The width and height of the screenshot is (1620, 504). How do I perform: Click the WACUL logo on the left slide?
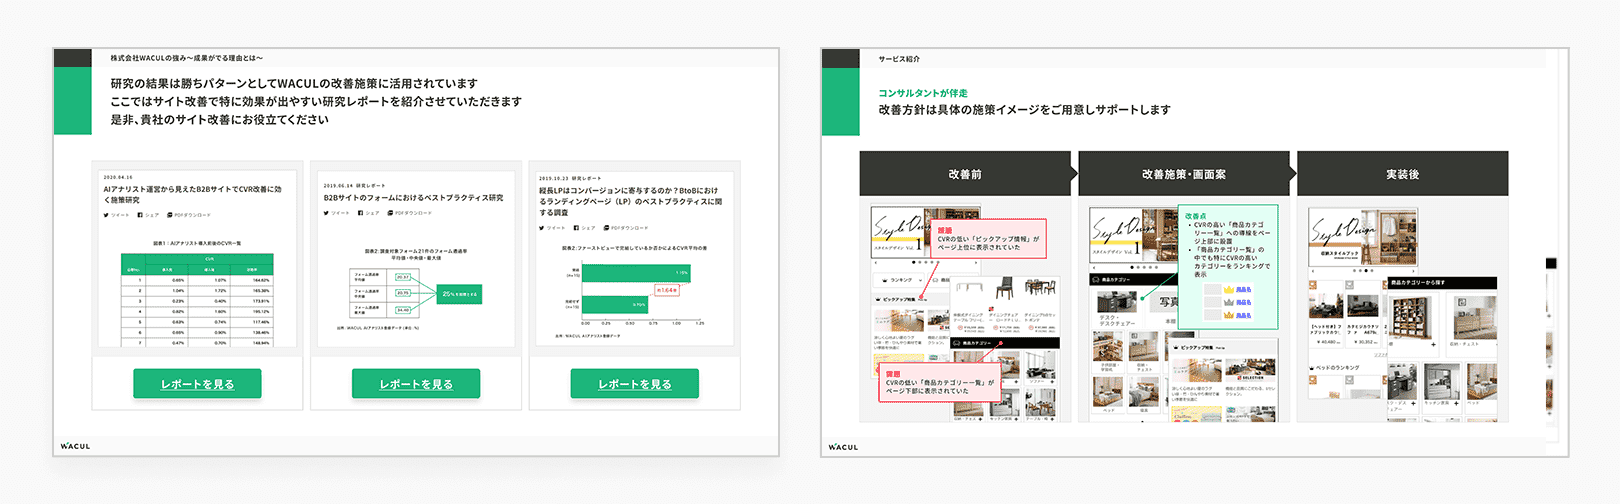[x=75, y=446]
